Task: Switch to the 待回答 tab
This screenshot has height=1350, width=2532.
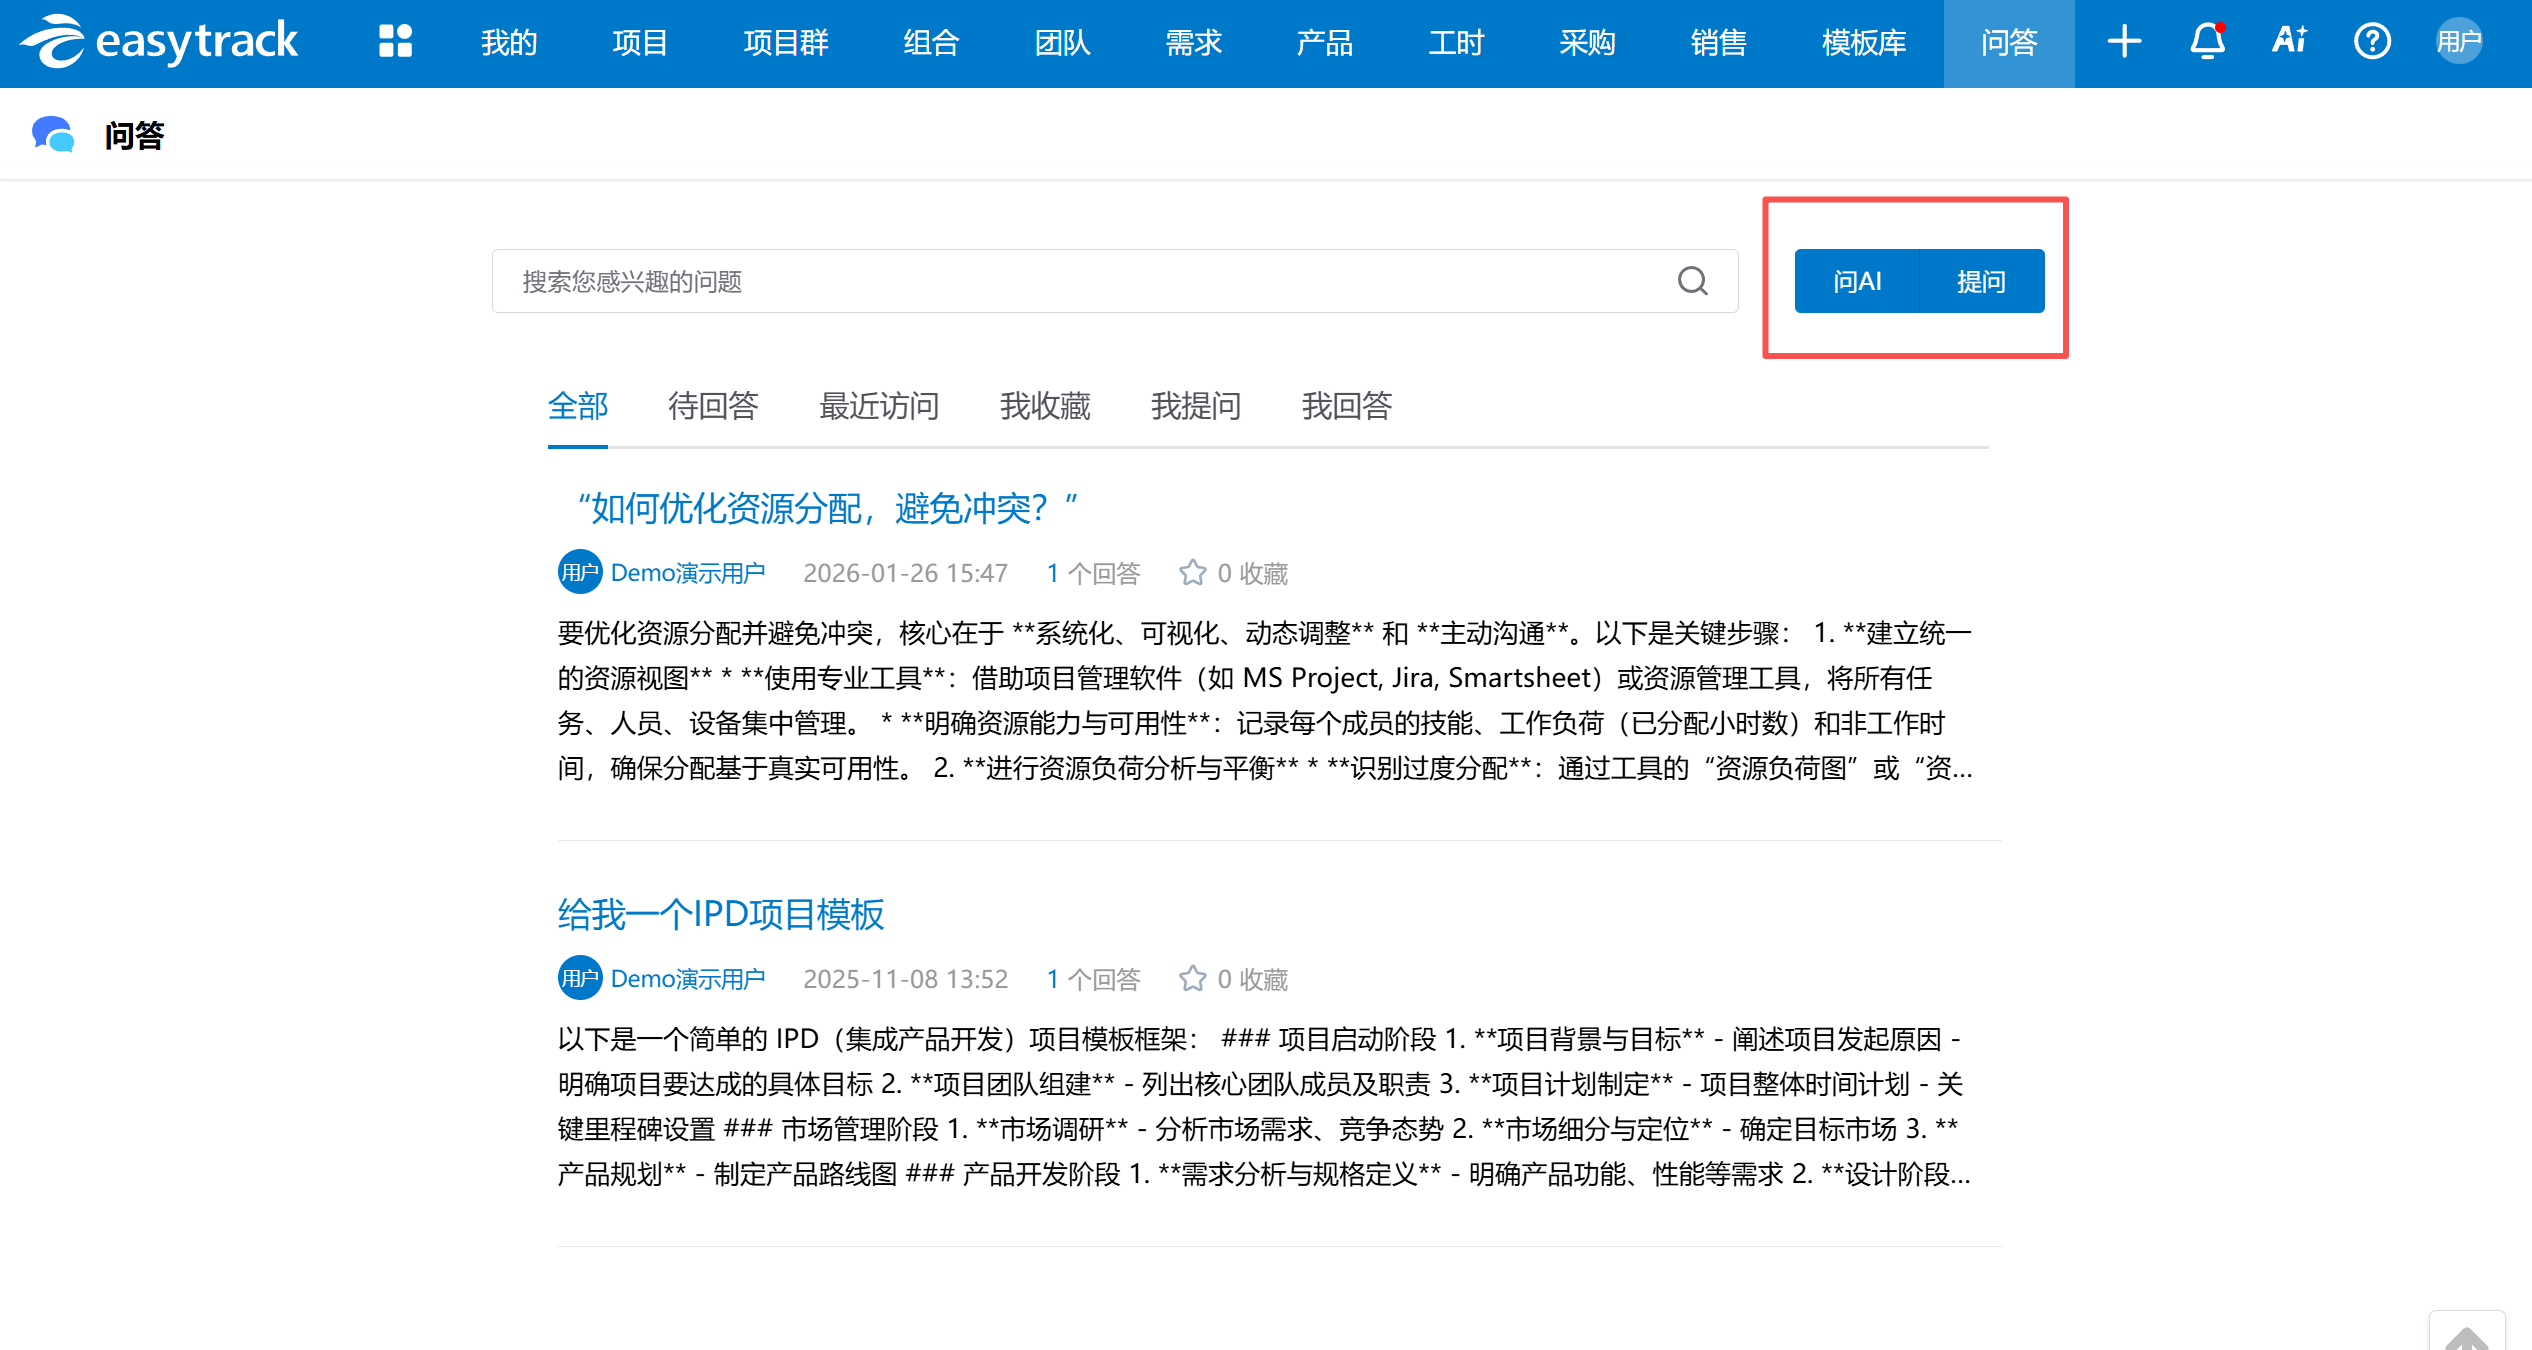Action: point(713,406)
